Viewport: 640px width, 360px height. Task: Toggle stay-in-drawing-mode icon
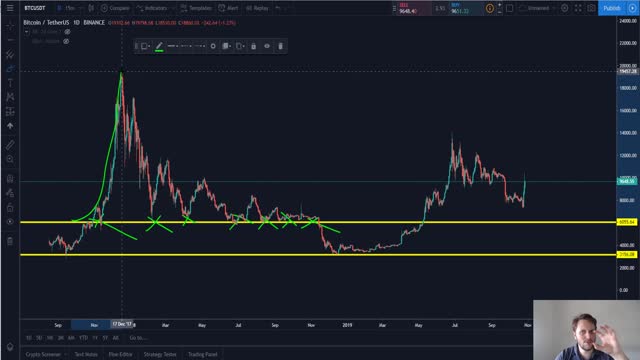[10, 193]
